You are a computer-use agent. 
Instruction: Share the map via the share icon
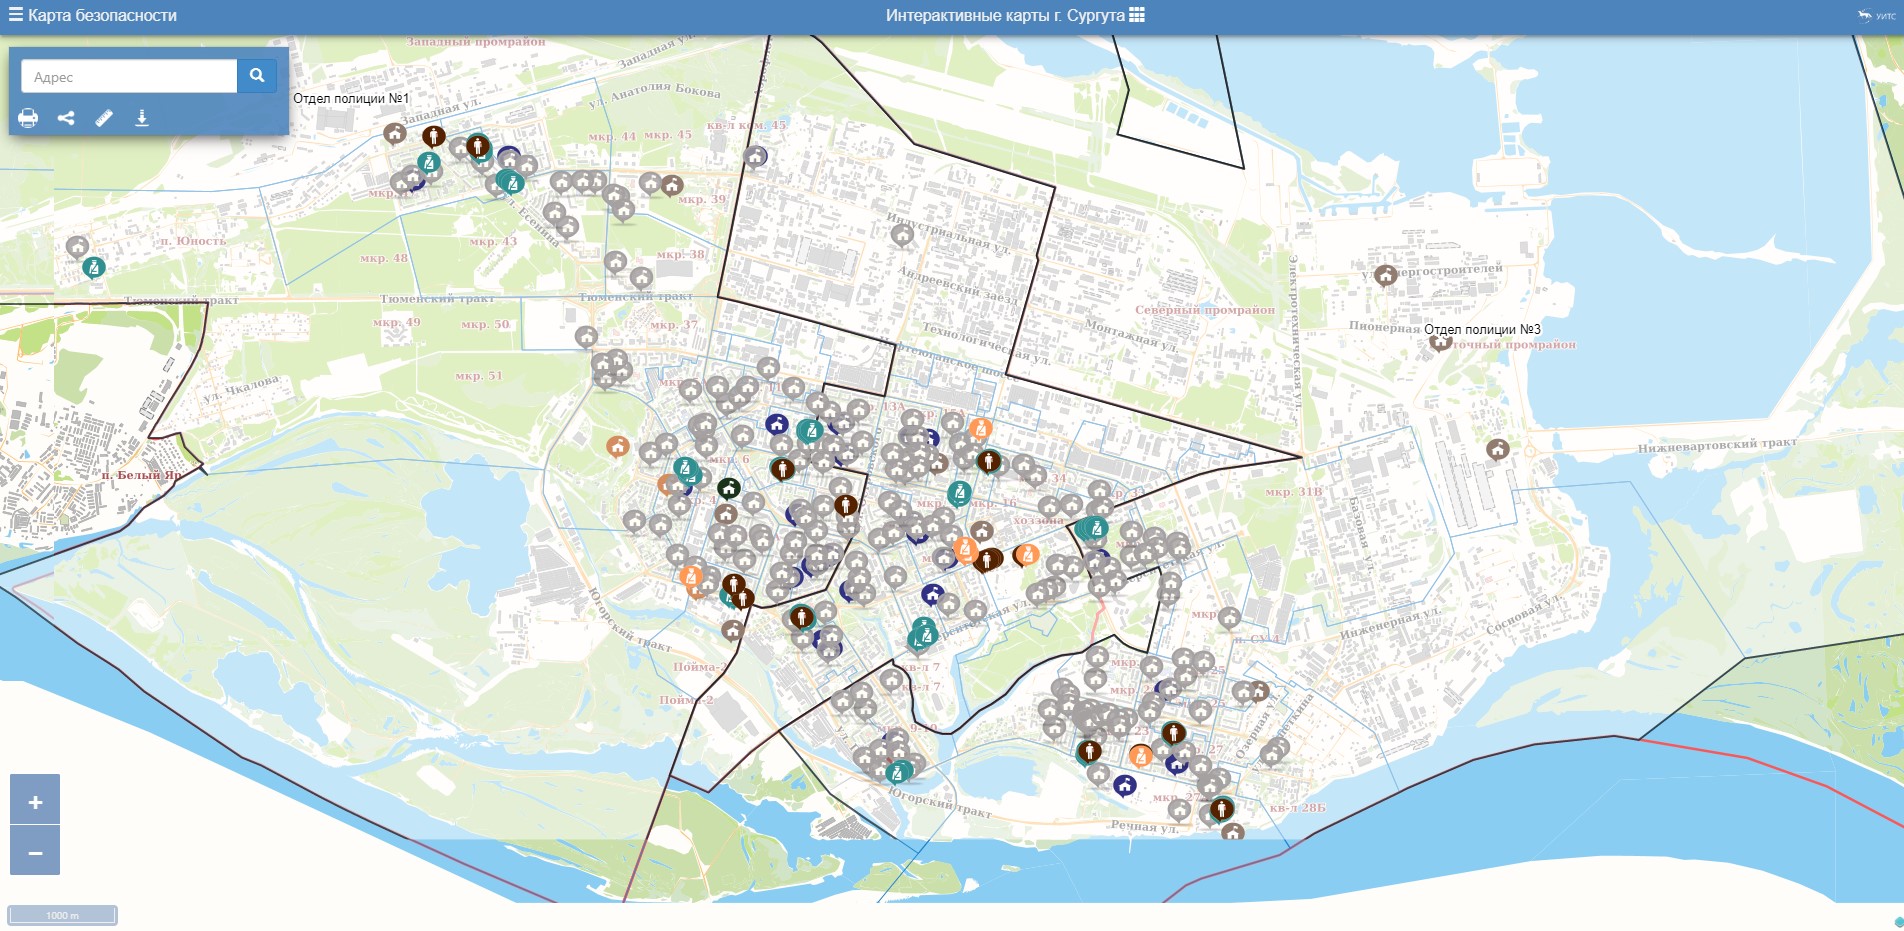tap(66, 118)
